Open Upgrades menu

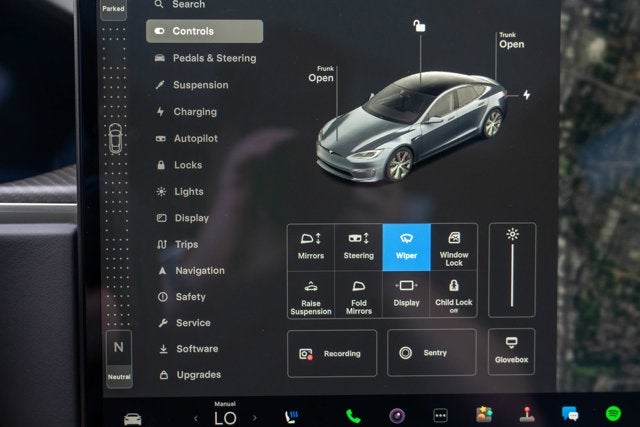(190, 375)
